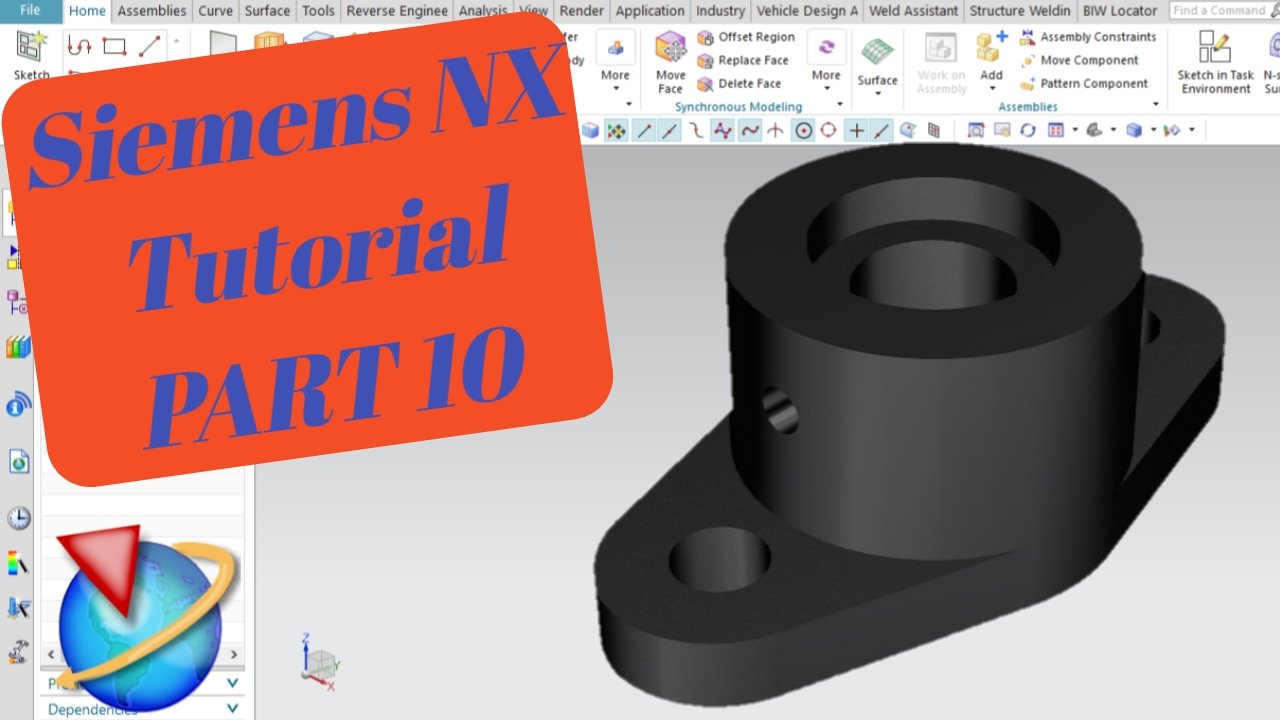The width and height of the screenshot is (1280, 720).
Task: Click the blue cube selection icon
Action: click(591, 130)
